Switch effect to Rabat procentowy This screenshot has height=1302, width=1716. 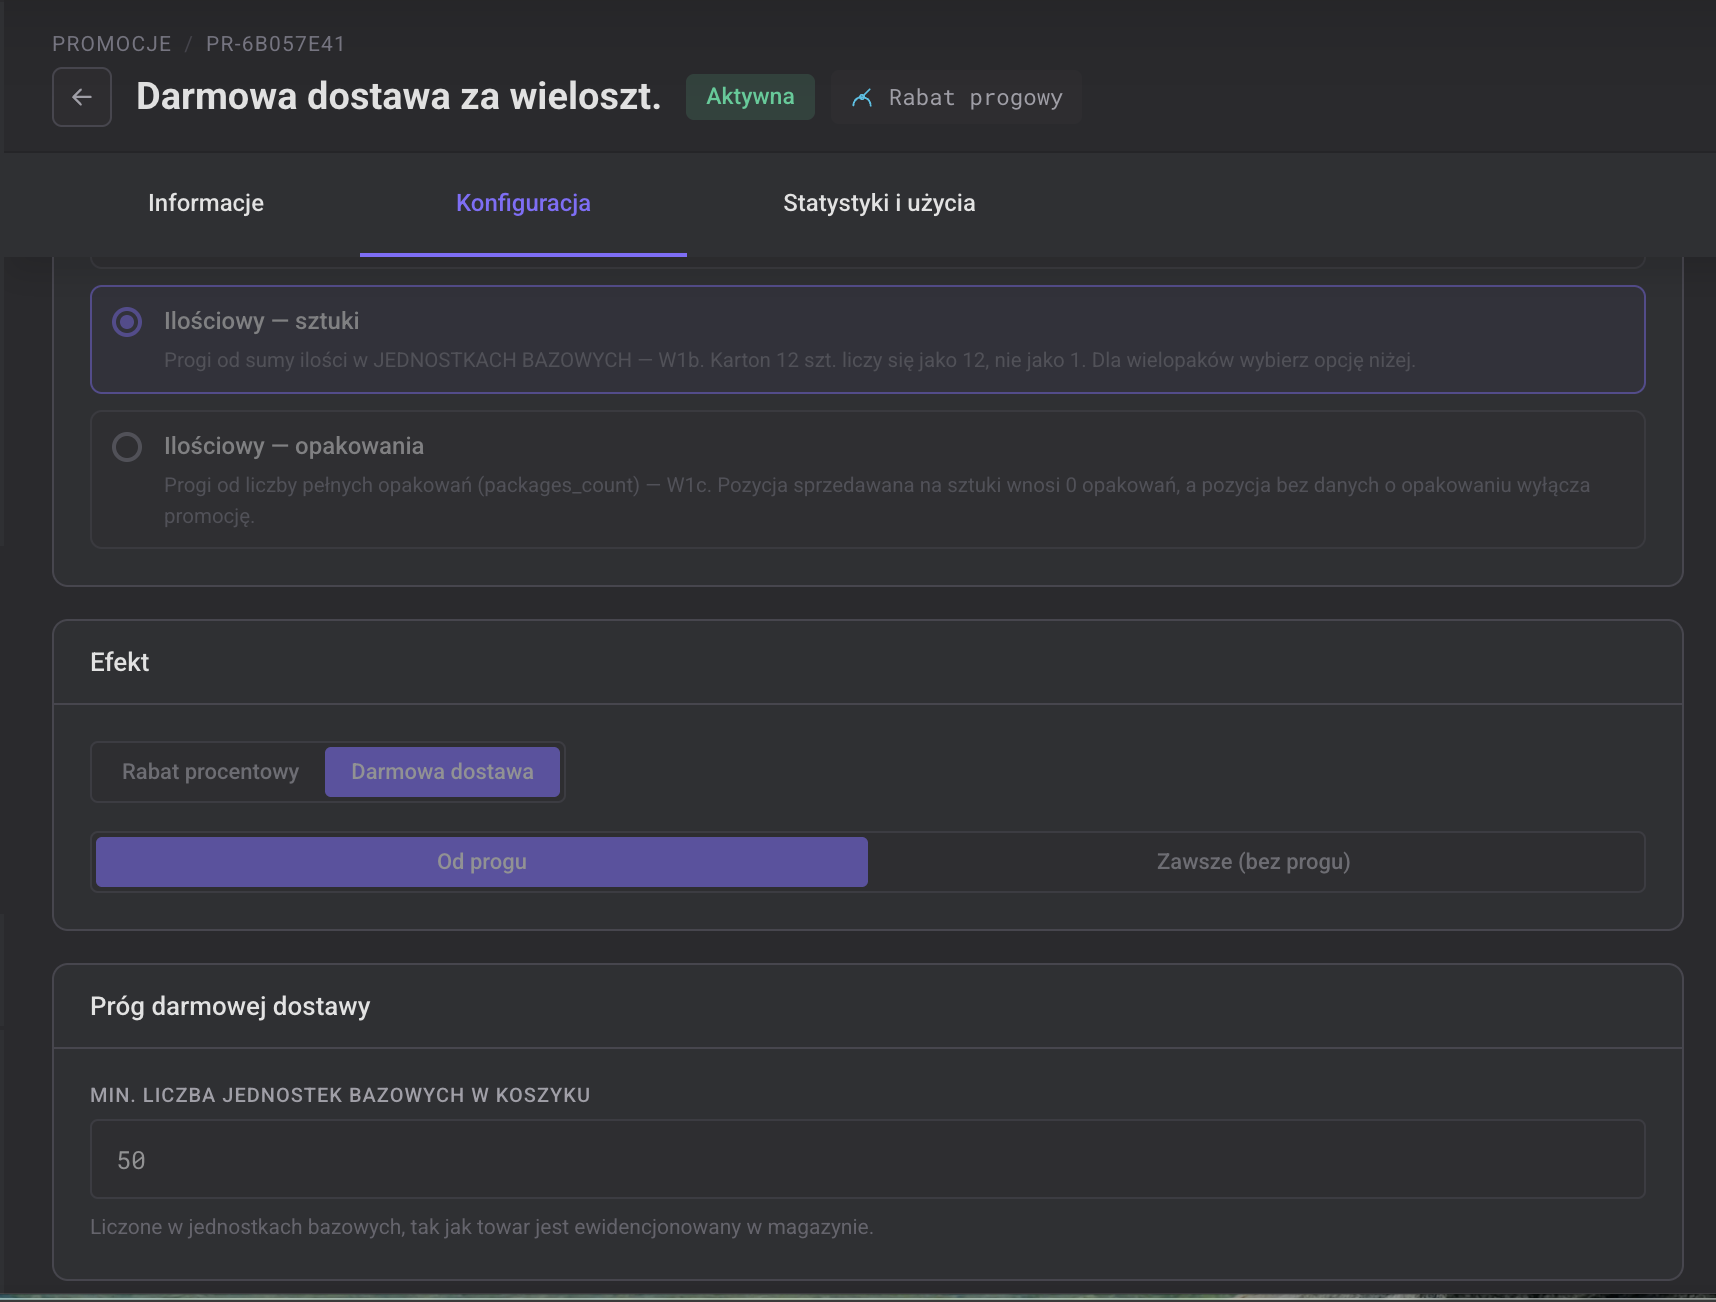[x=210, y=772]
